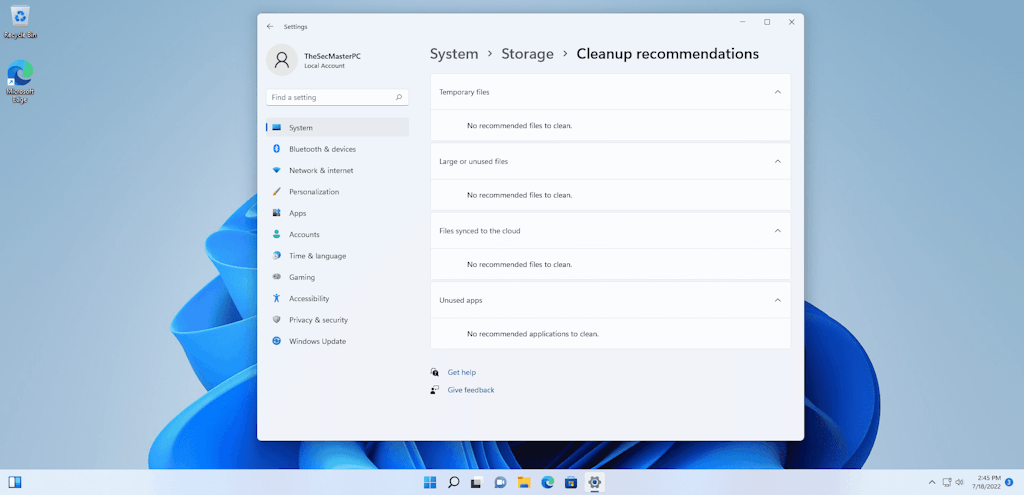Collapse the Temporary files section
The width and height of the screenshot is (1024, 495).
(x=777, y=92)
